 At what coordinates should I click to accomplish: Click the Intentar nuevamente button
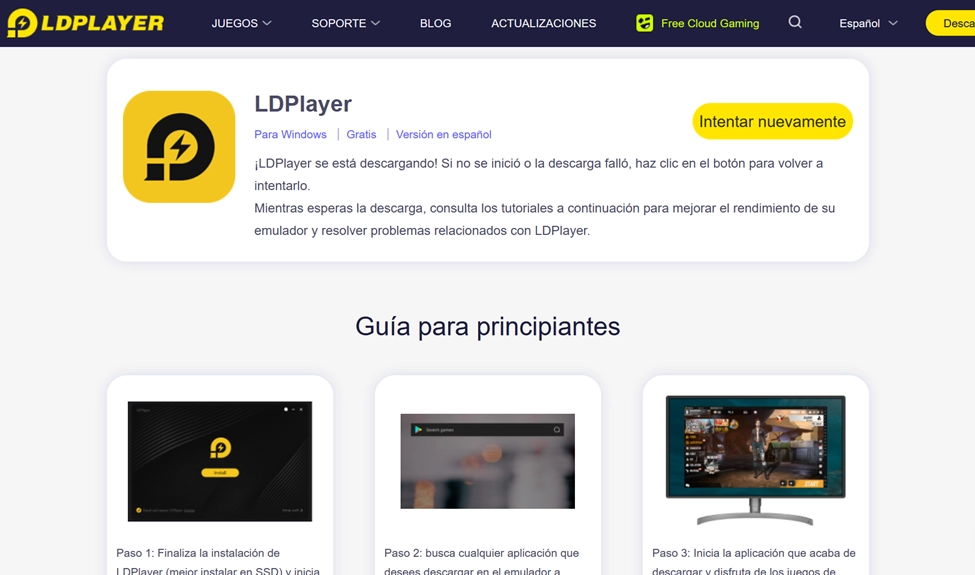click(x=772, y=121)
